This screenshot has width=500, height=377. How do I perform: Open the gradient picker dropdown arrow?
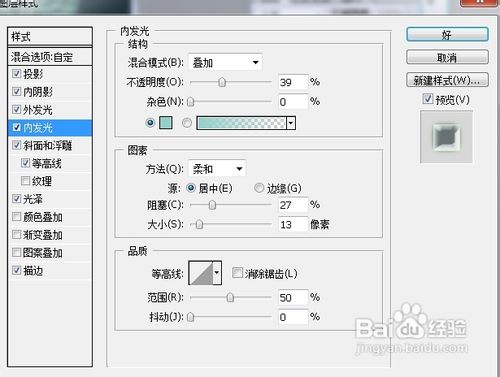pos(291,123)
